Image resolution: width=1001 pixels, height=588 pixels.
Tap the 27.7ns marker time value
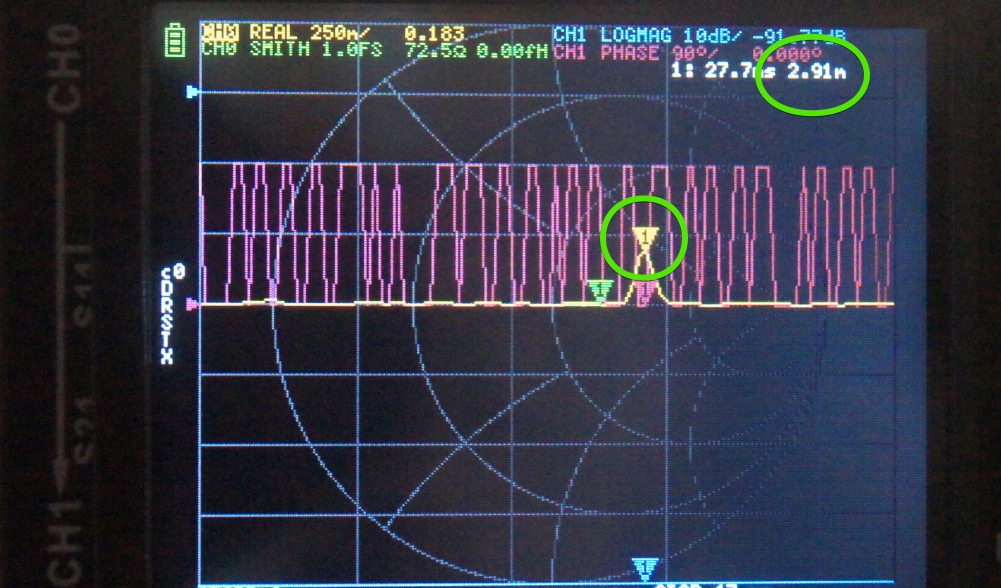pos(740,70)
